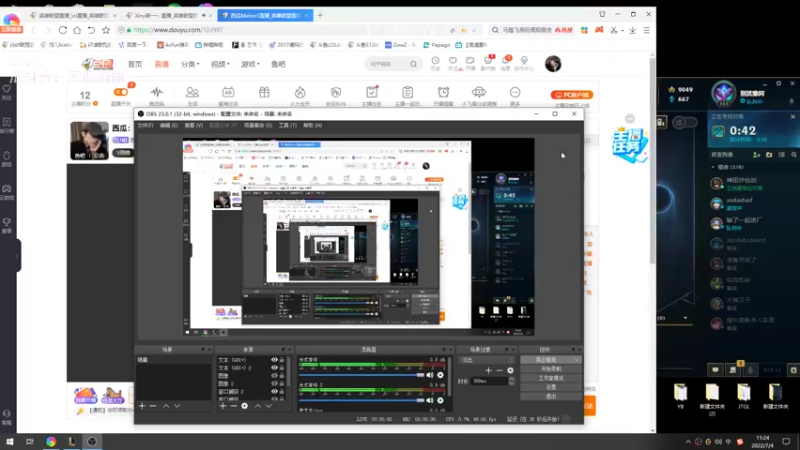Viewport: 800px width, 450px height.
Task: Mute the second mixer track speaker
Action: (x=430, y=400)
